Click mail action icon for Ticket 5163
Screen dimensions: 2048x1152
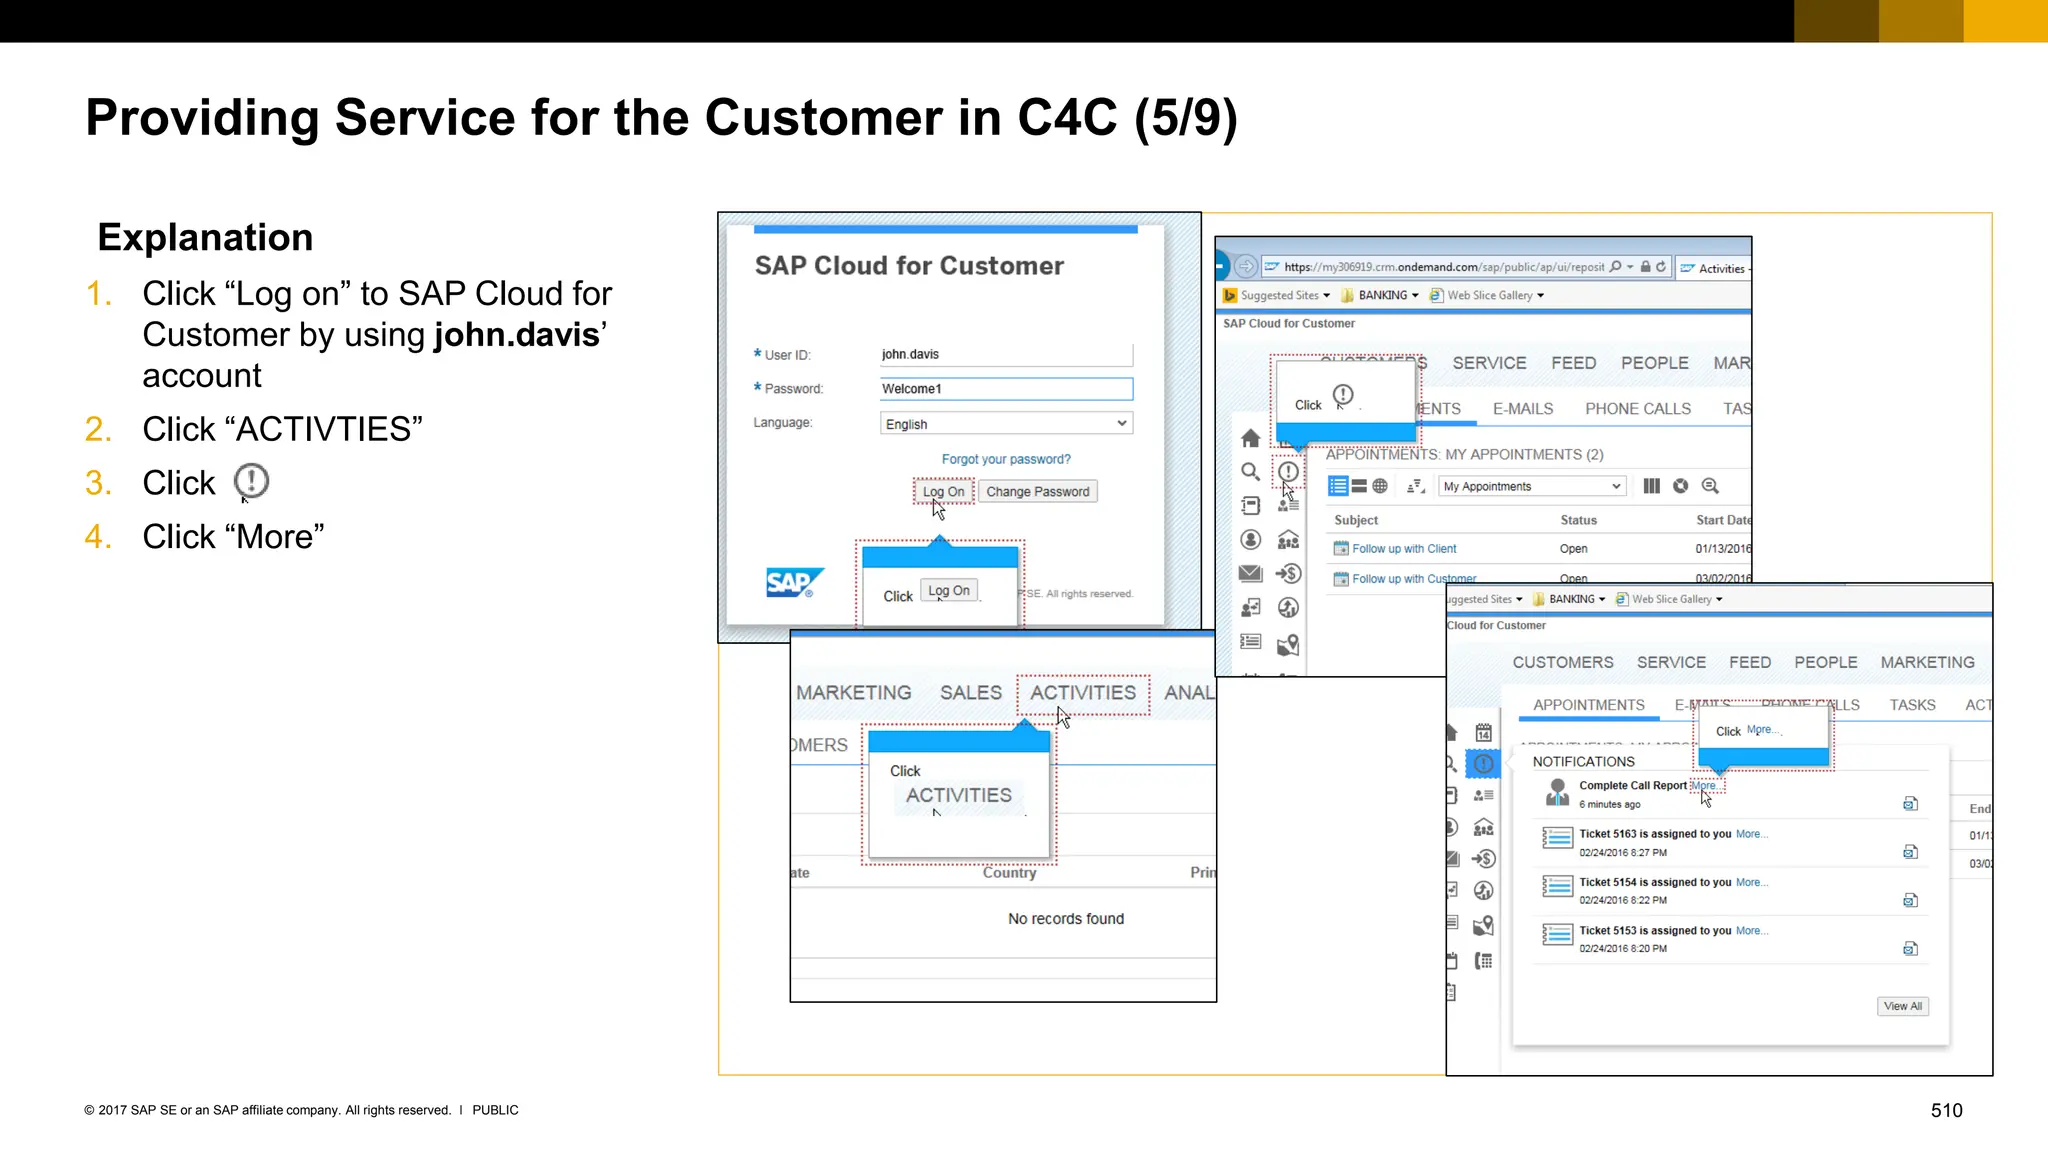pyautogui.click(x=1910, y=852)
